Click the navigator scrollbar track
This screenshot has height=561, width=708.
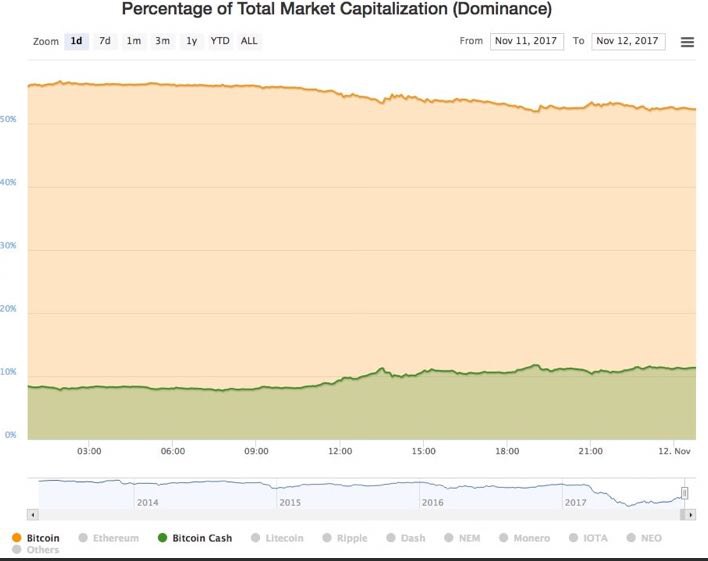click(x=359, y=514)
